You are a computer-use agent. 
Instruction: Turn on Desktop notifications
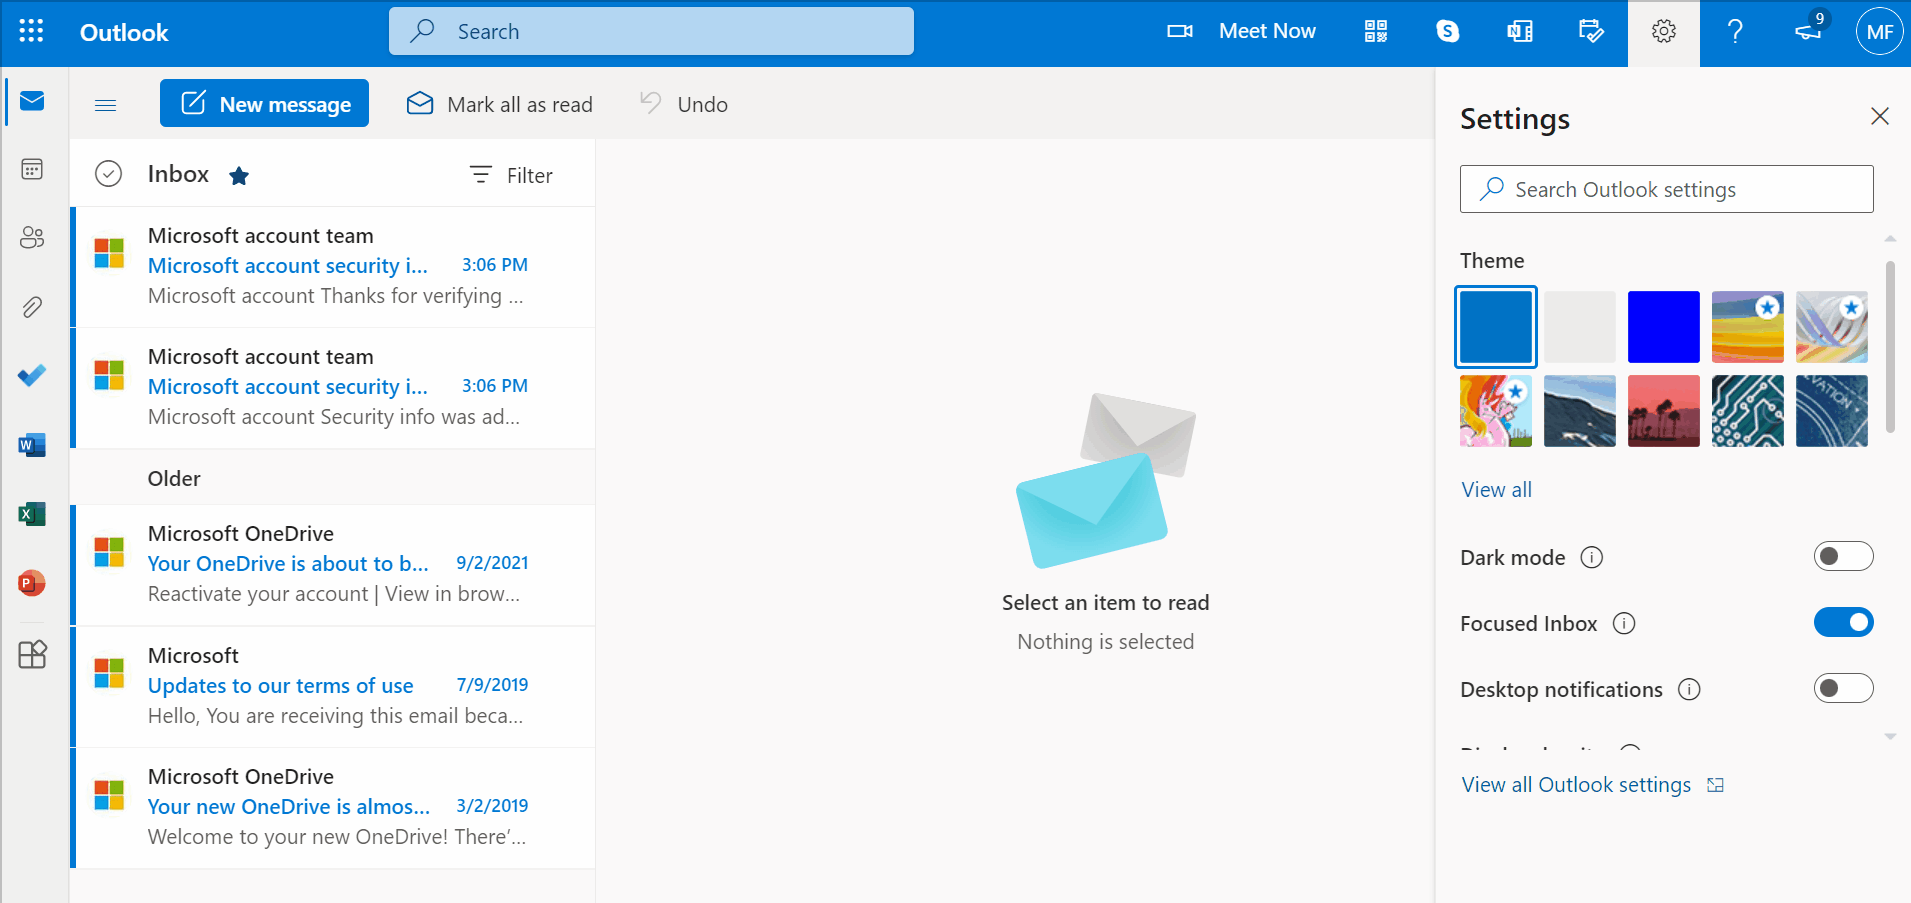(1841, 688)
